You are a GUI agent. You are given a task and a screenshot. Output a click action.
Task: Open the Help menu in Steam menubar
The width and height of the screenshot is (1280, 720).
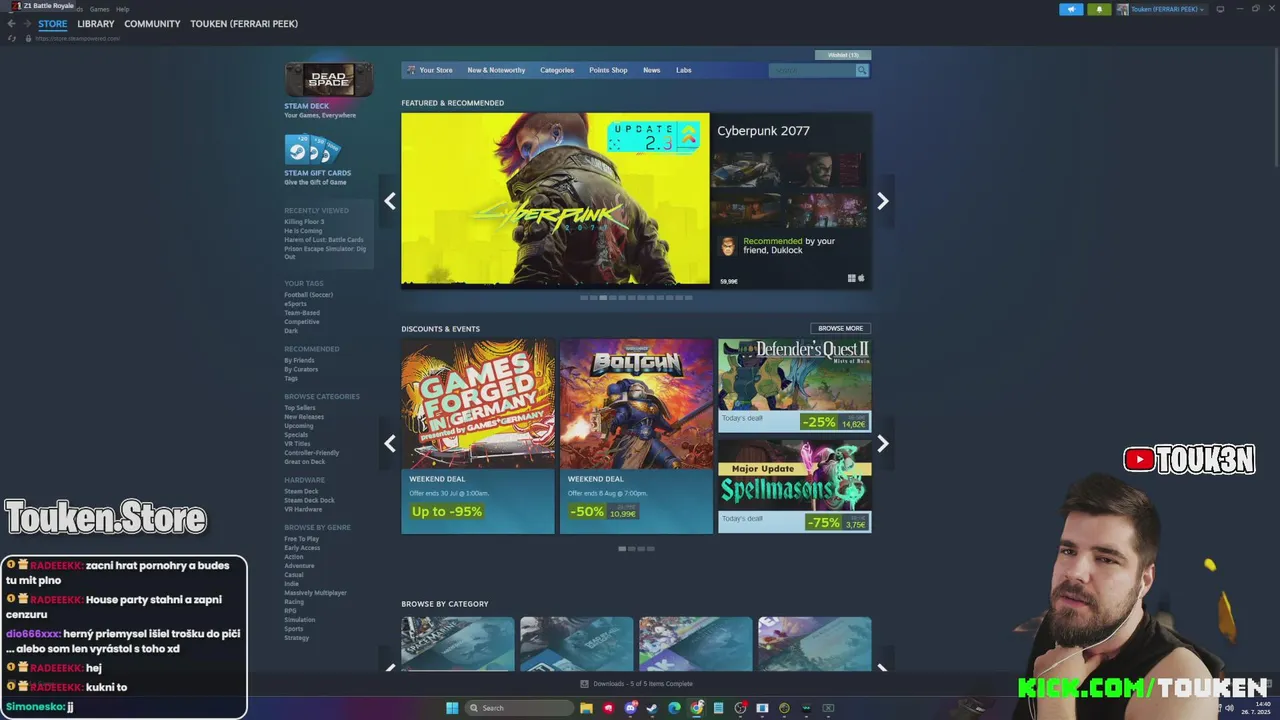pos(122,9)
